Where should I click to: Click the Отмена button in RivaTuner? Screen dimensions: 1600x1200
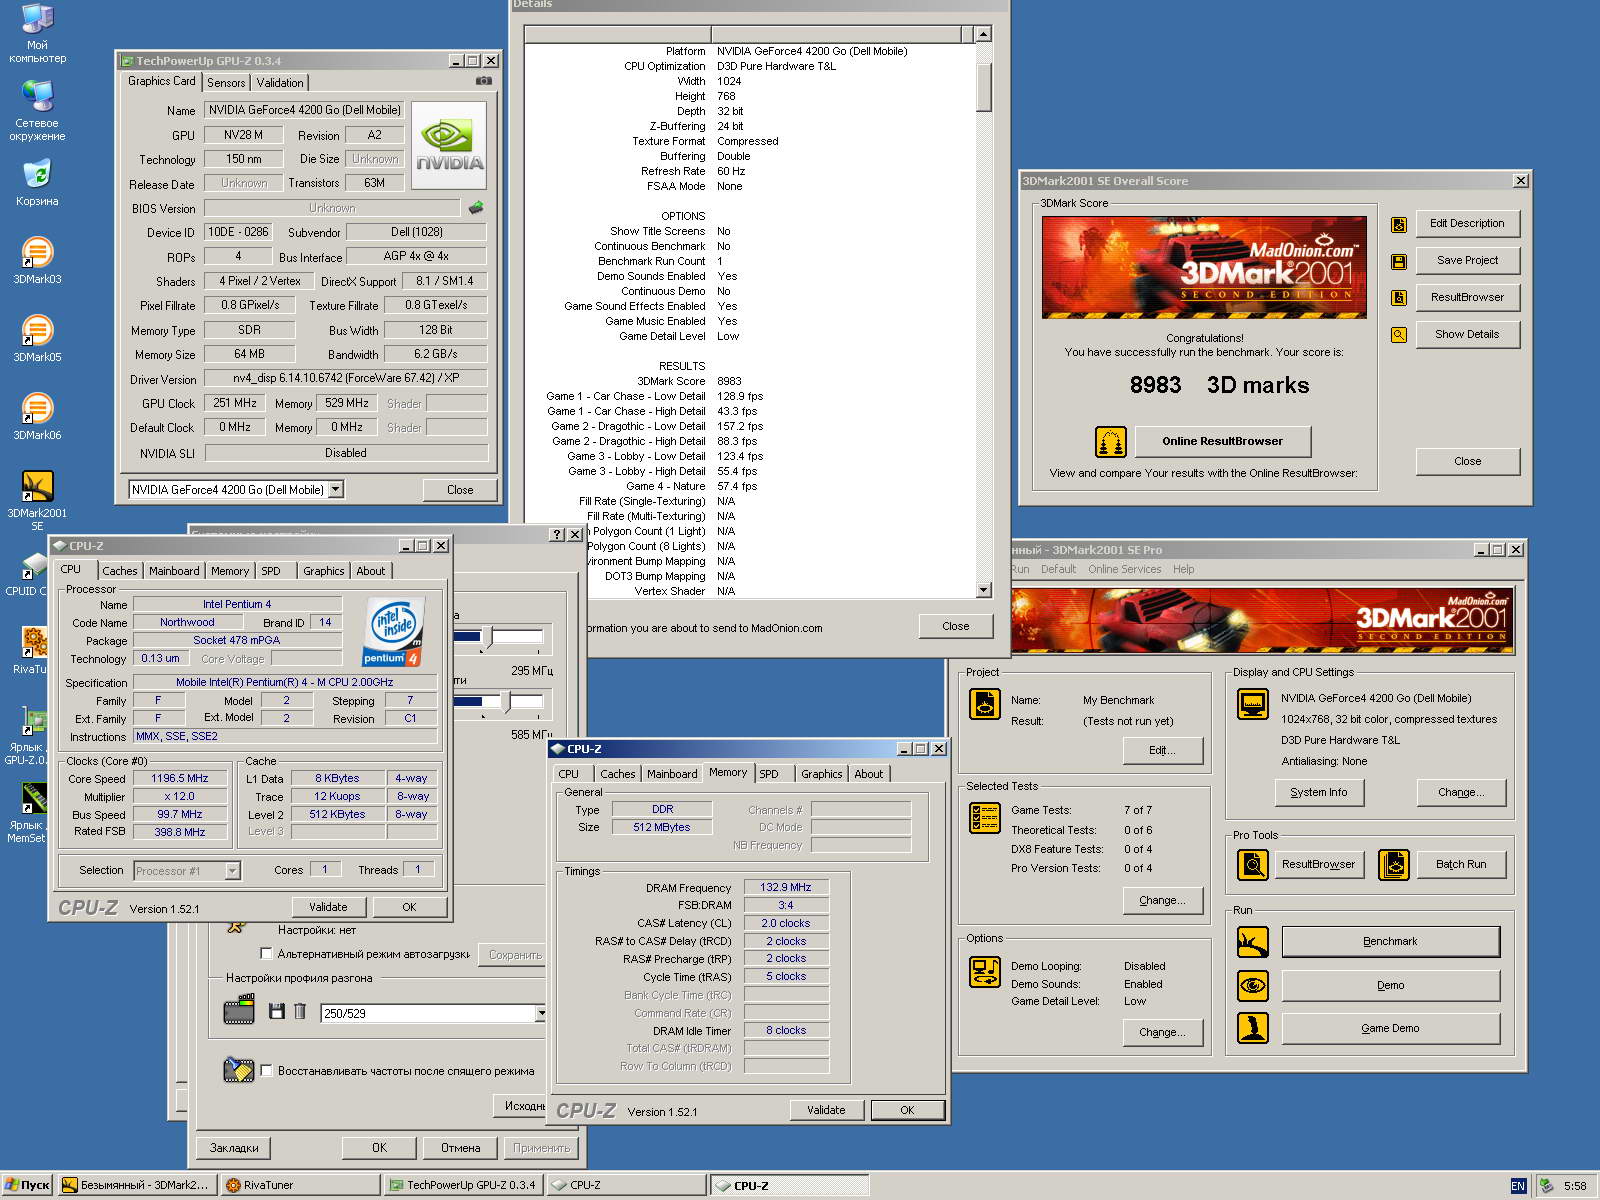tap(460, 1148)
